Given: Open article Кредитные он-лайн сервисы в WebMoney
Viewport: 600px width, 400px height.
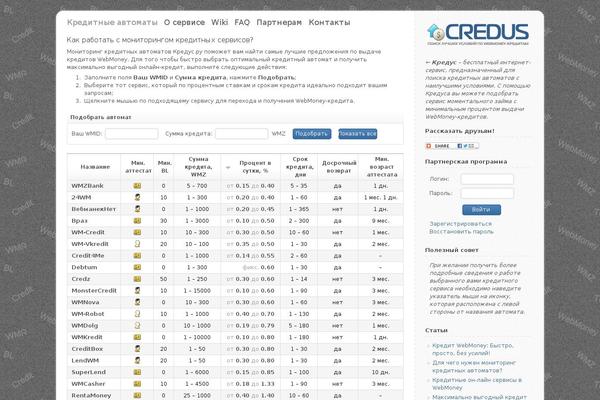Looking at the screenshot, I should pos(477,384).
